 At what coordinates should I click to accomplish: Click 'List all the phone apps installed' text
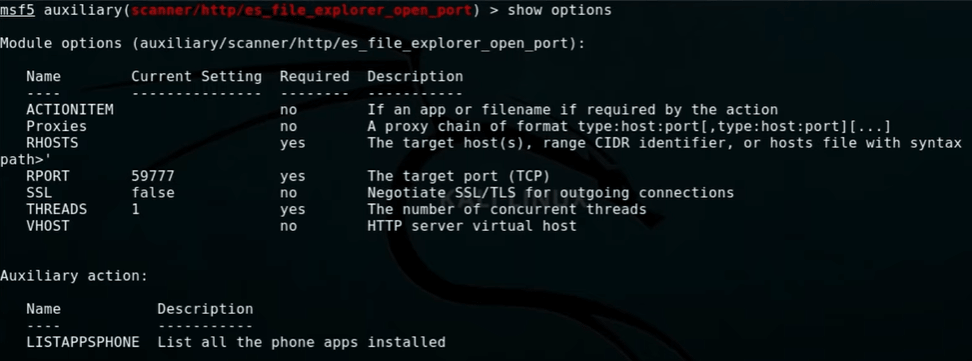(x=301, y=342)
